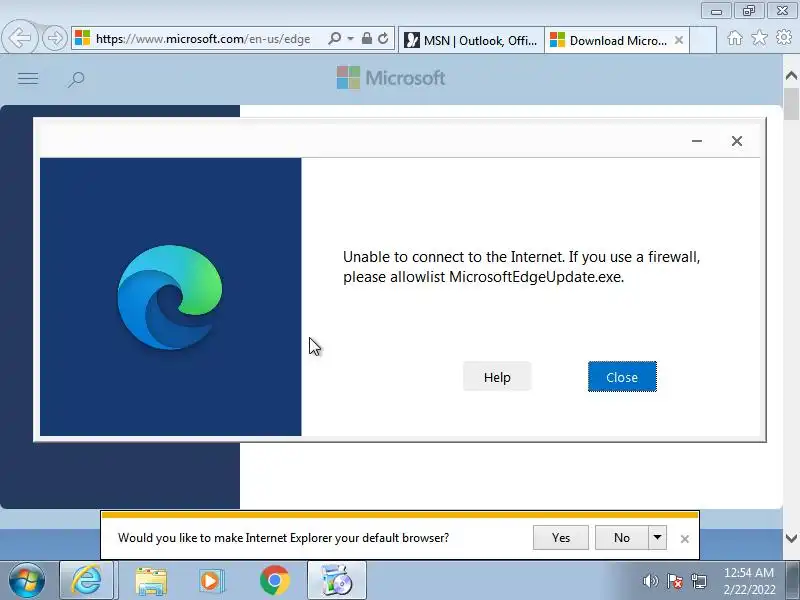800x600 pixels.
Task: Click the search icon on Microsoft page
Action: coord(76,79)
